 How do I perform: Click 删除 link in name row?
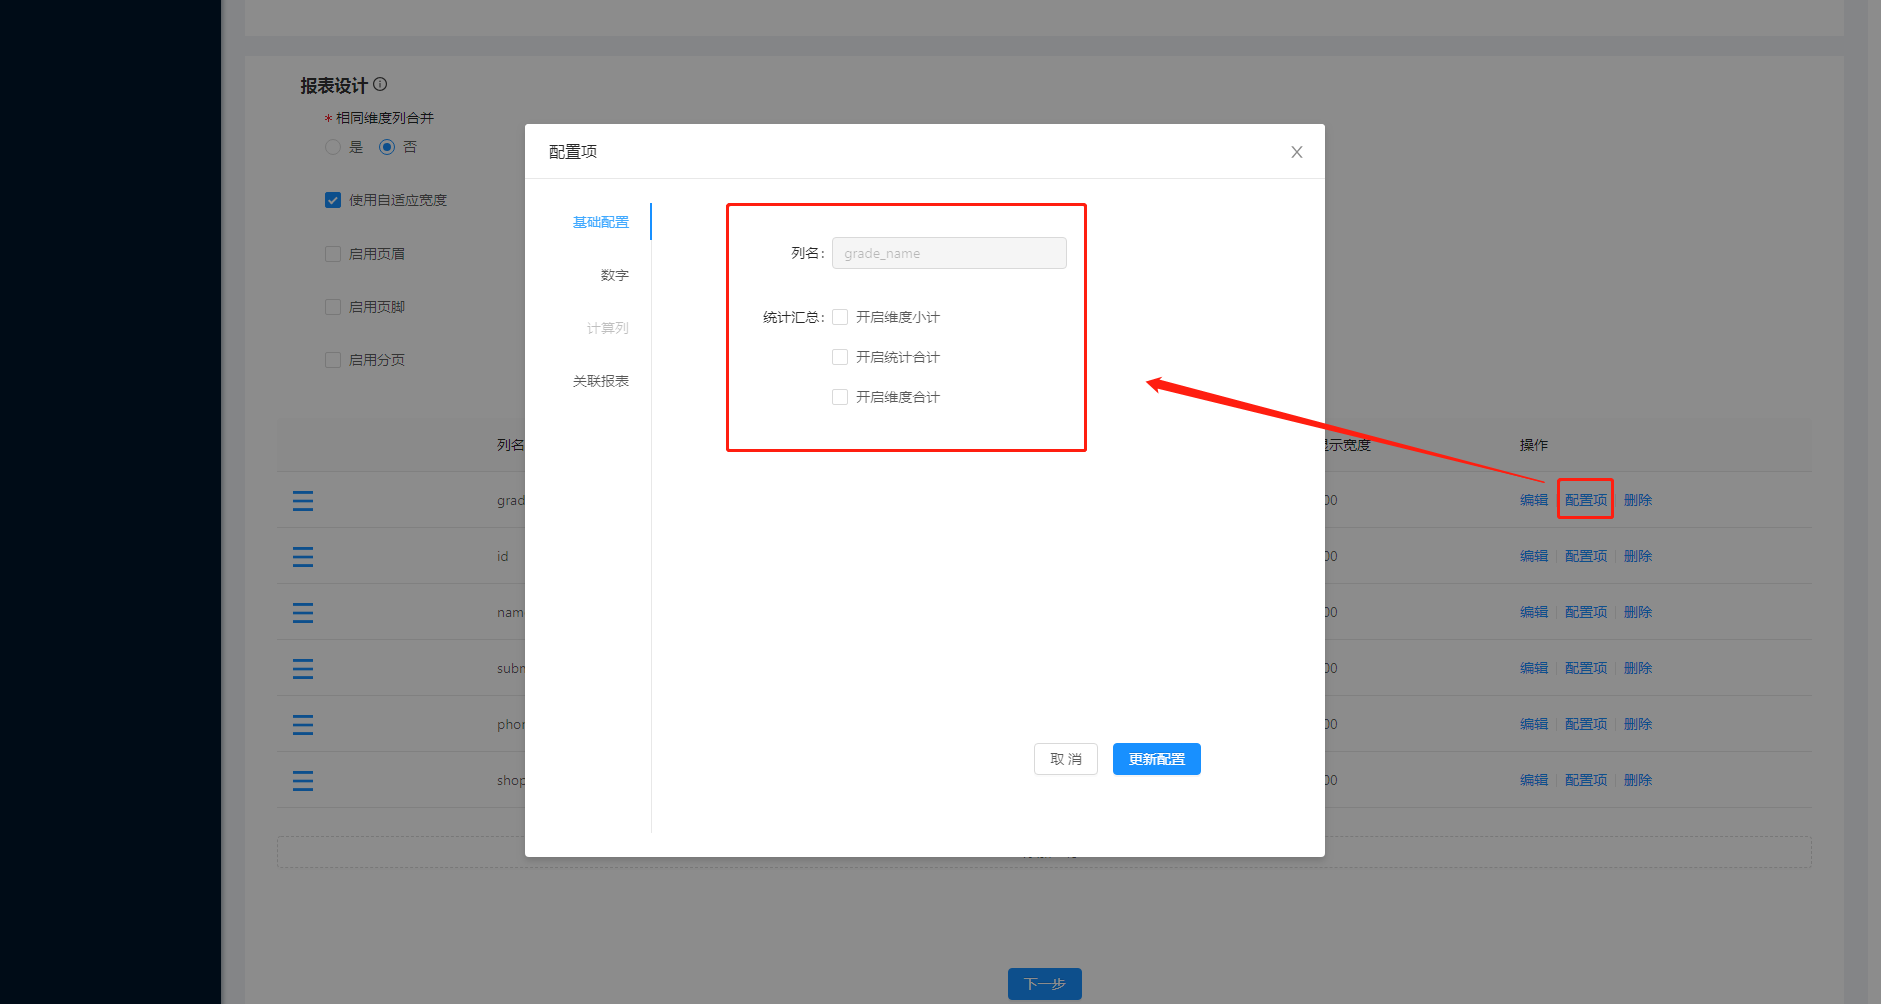(1638, 612)
